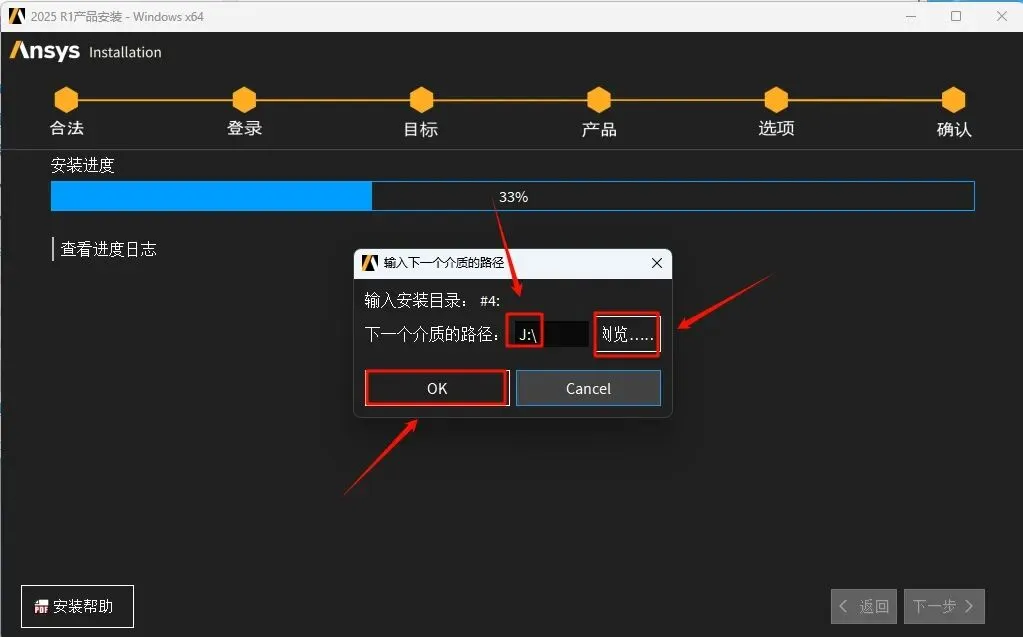Select the 产品 step hexagon
1023x637 pixels.
(598, 100)
